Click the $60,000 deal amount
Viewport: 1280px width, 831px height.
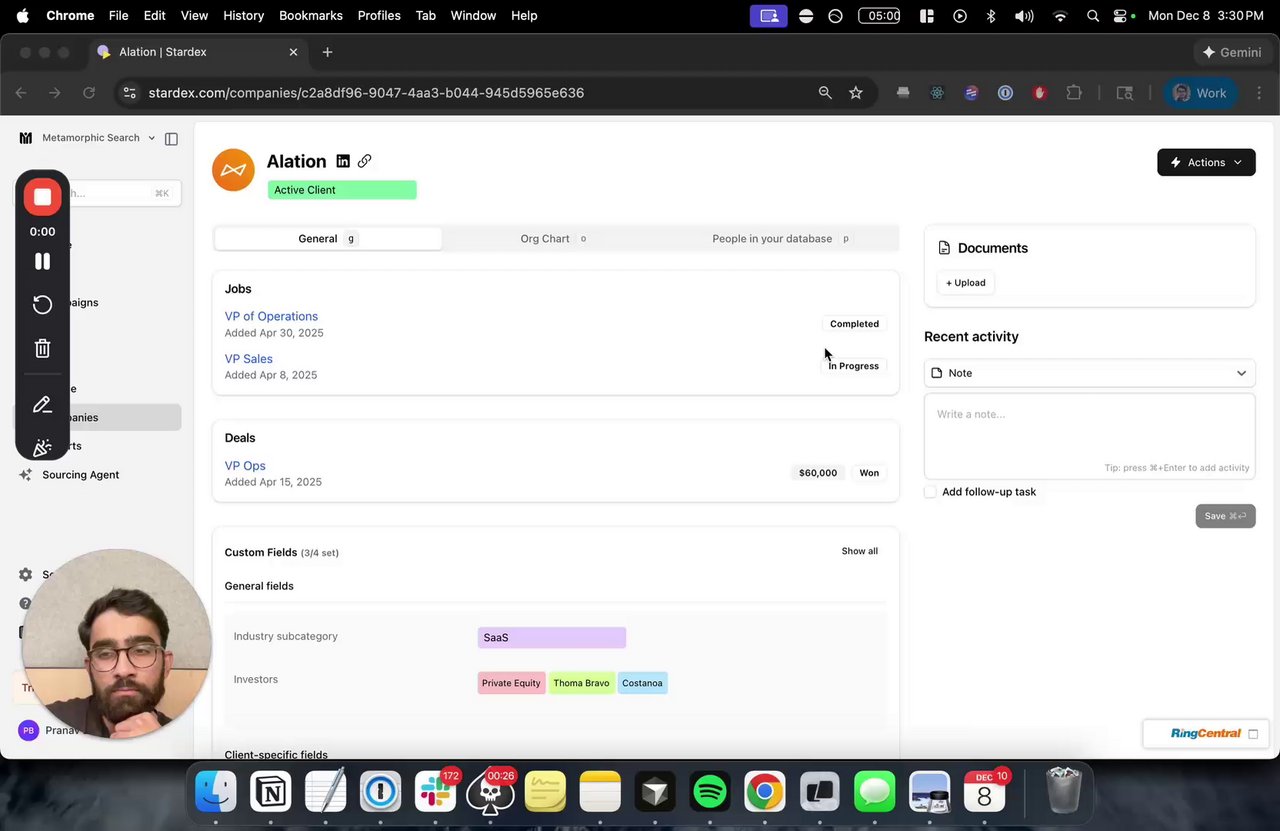click(818, 473)
